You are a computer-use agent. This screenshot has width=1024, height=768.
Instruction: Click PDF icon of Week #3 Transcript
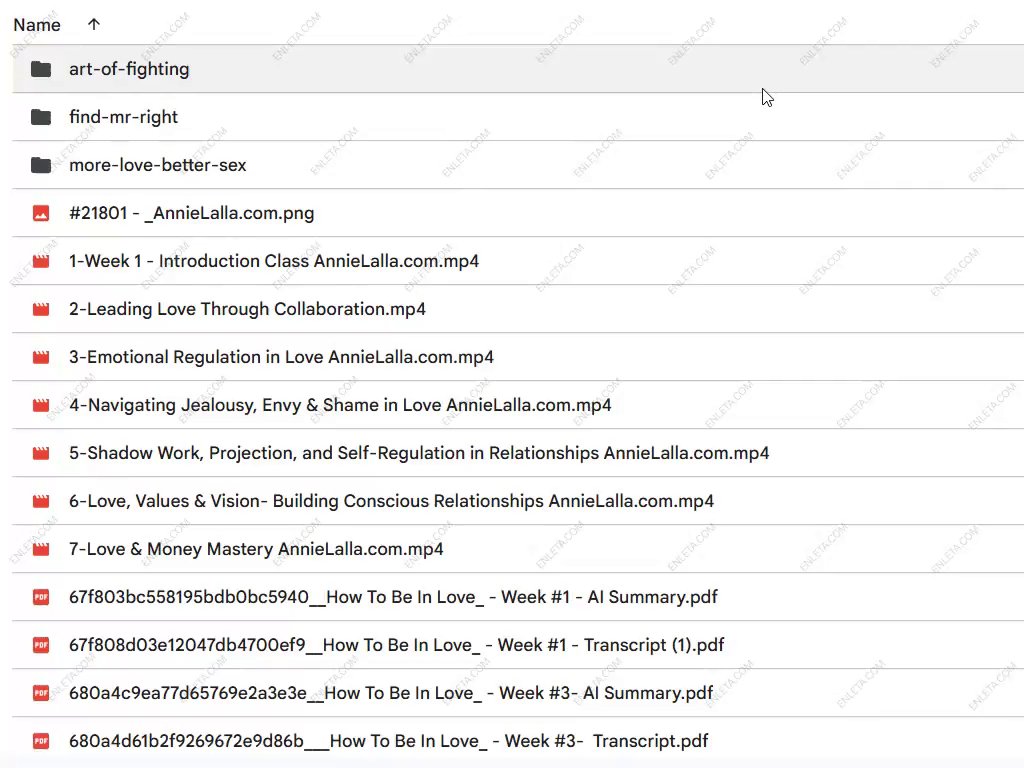pos(41,741)
